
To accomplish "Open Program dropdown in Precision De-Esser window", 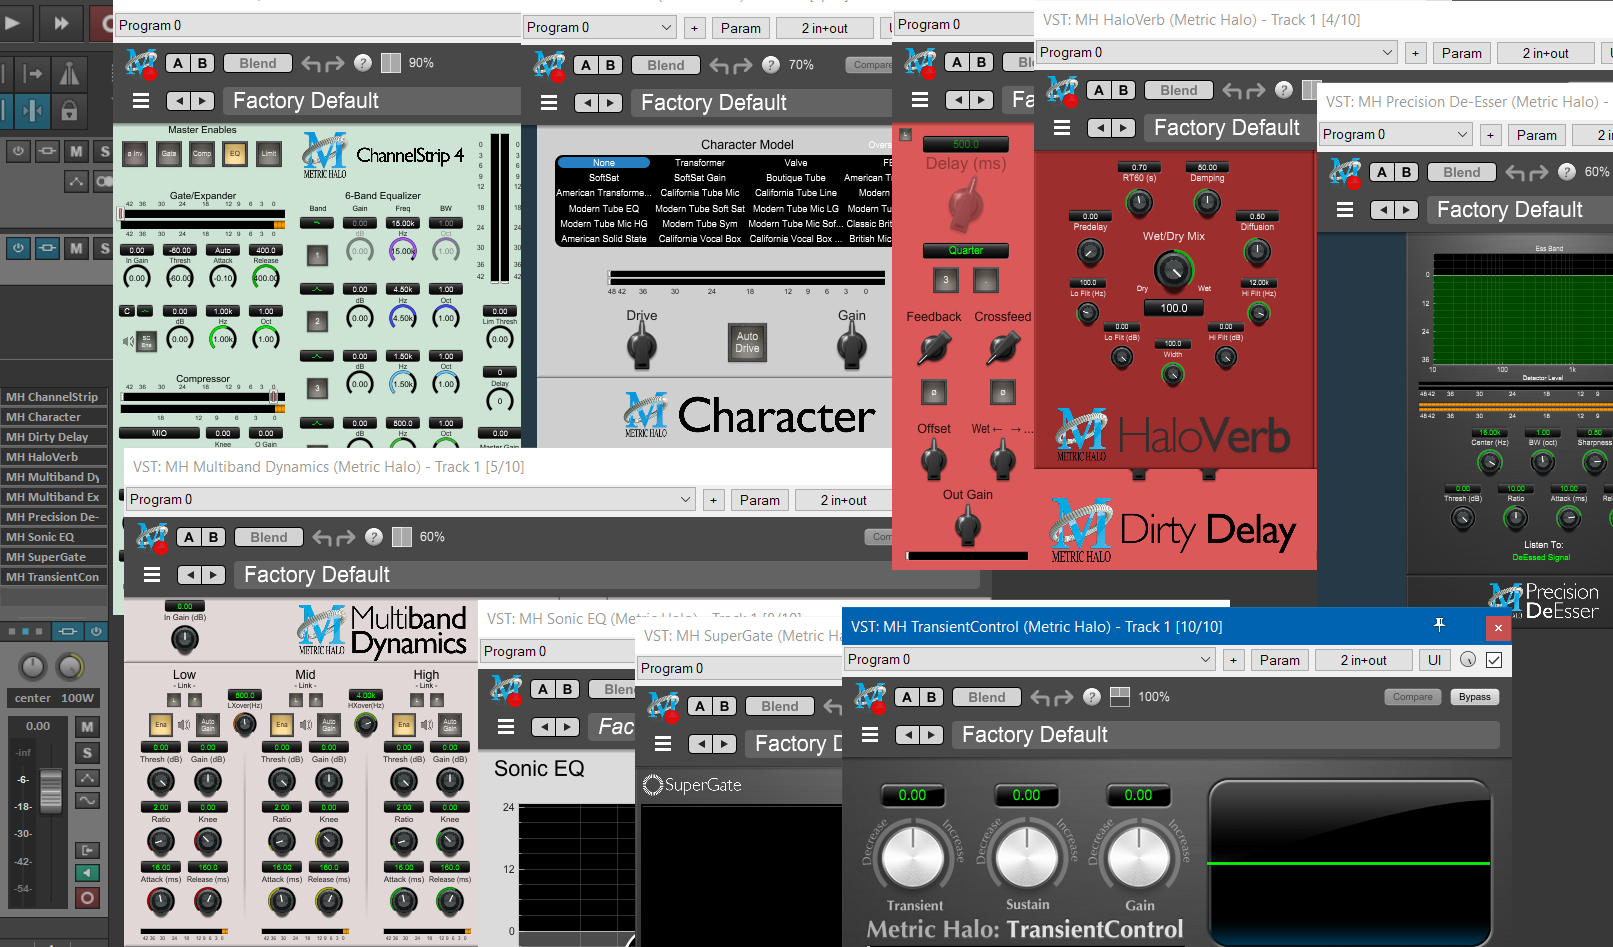I will [1396, 134].
